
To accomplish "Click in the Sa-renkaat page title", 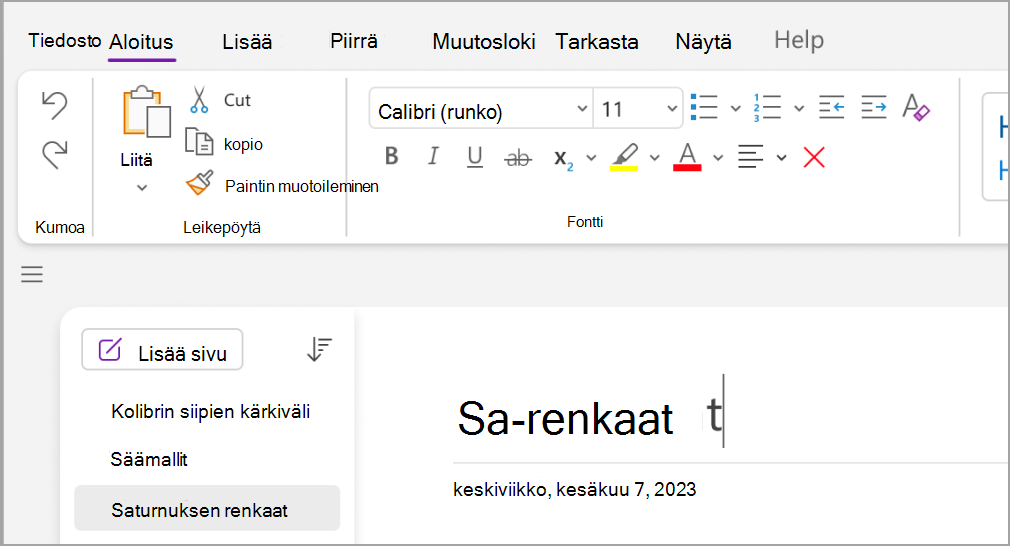I will point(565,419).
